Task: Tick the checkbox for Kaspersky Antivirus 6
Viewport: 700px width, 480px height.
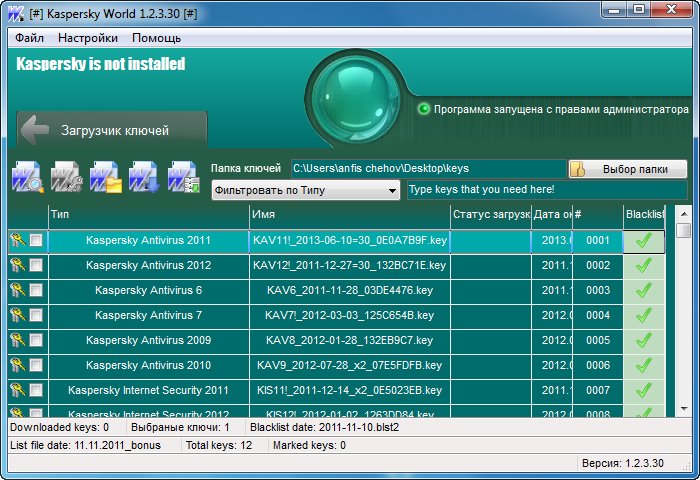Action: (x=36, y=290)
